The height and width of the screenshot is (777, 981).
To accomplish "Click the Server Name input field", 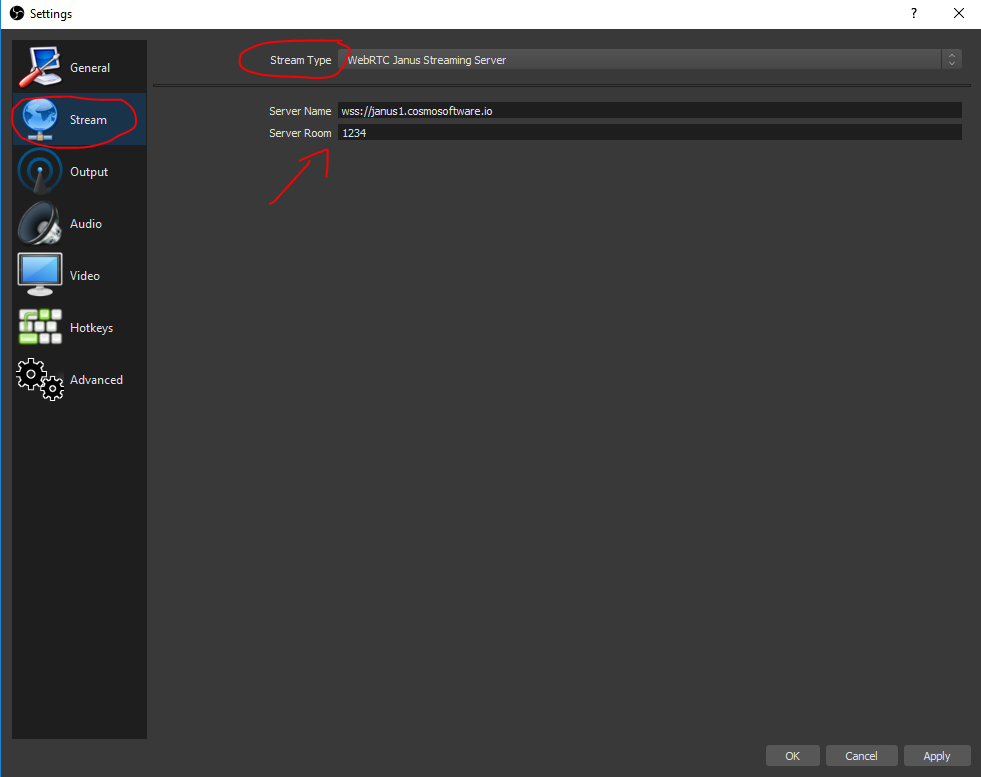I will coord(650,110).
